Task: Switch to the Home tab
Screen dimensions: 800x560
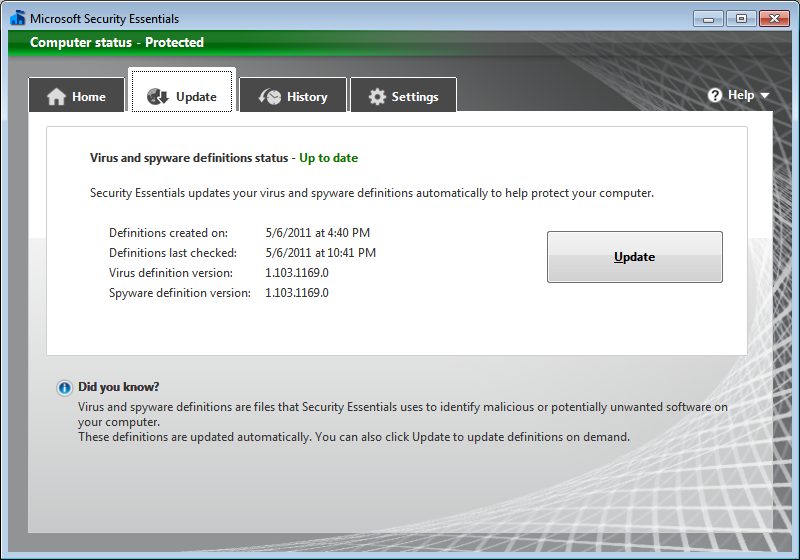Action: 88,97
